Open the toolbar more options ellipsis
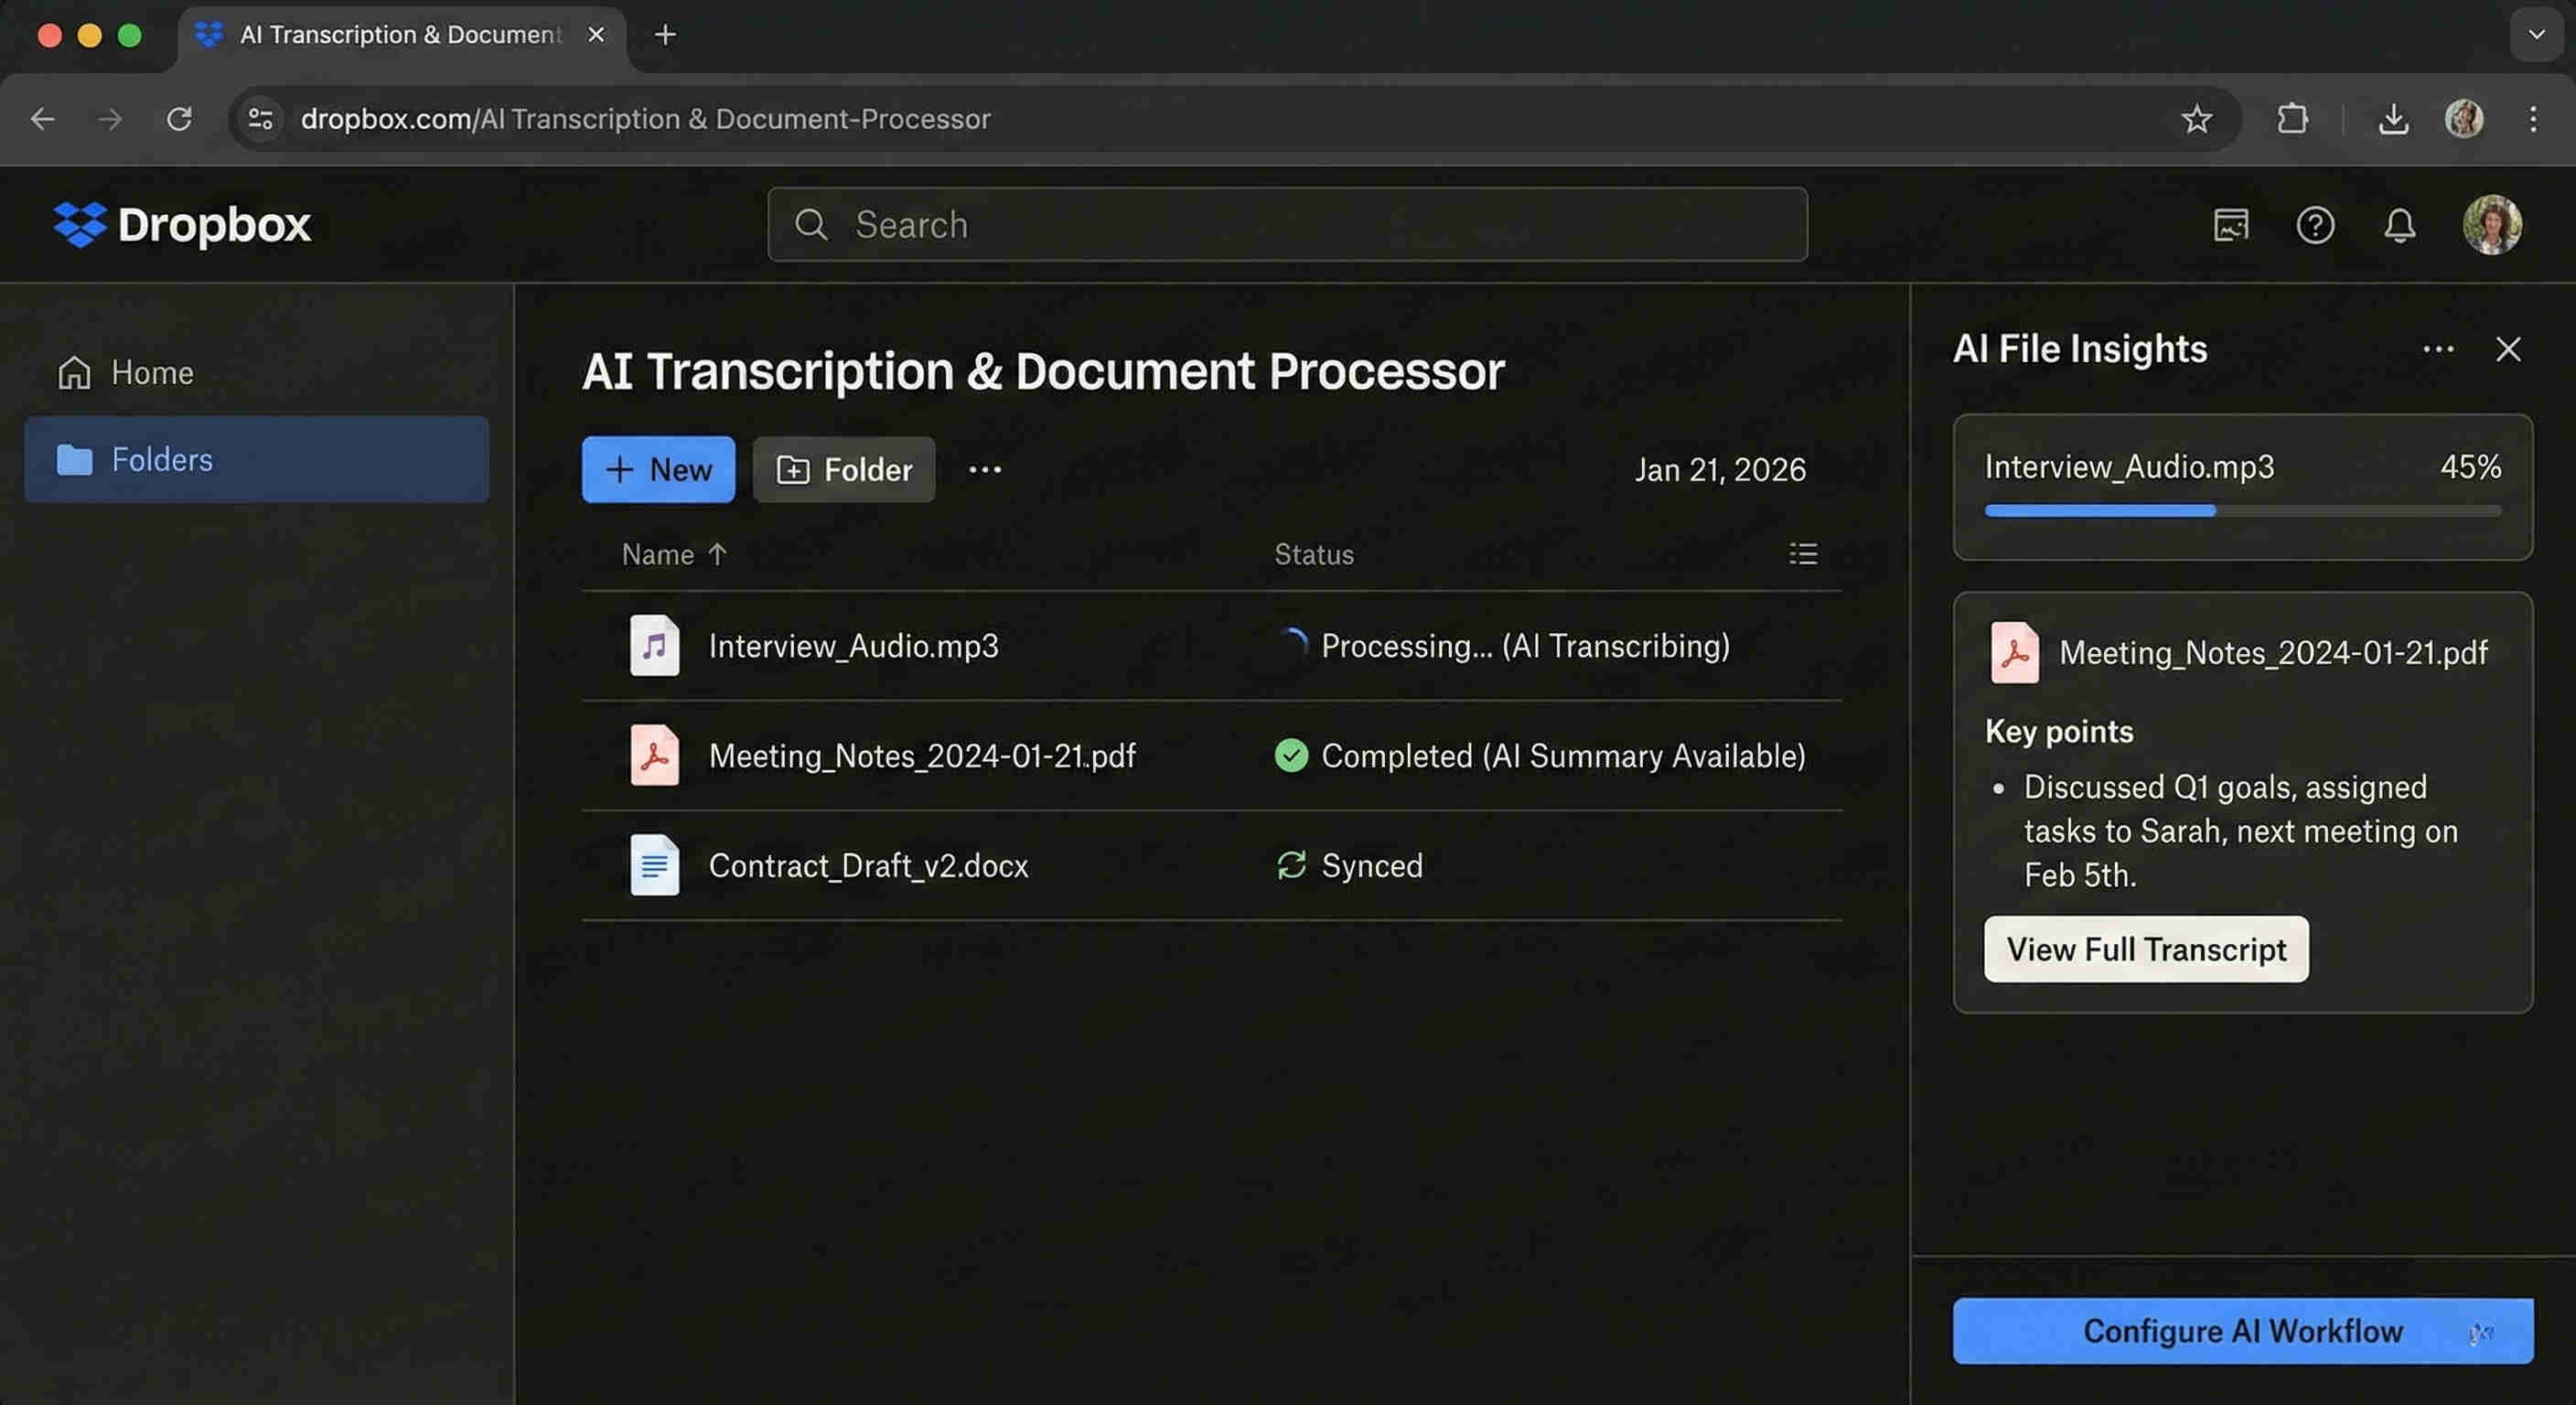 985,469
